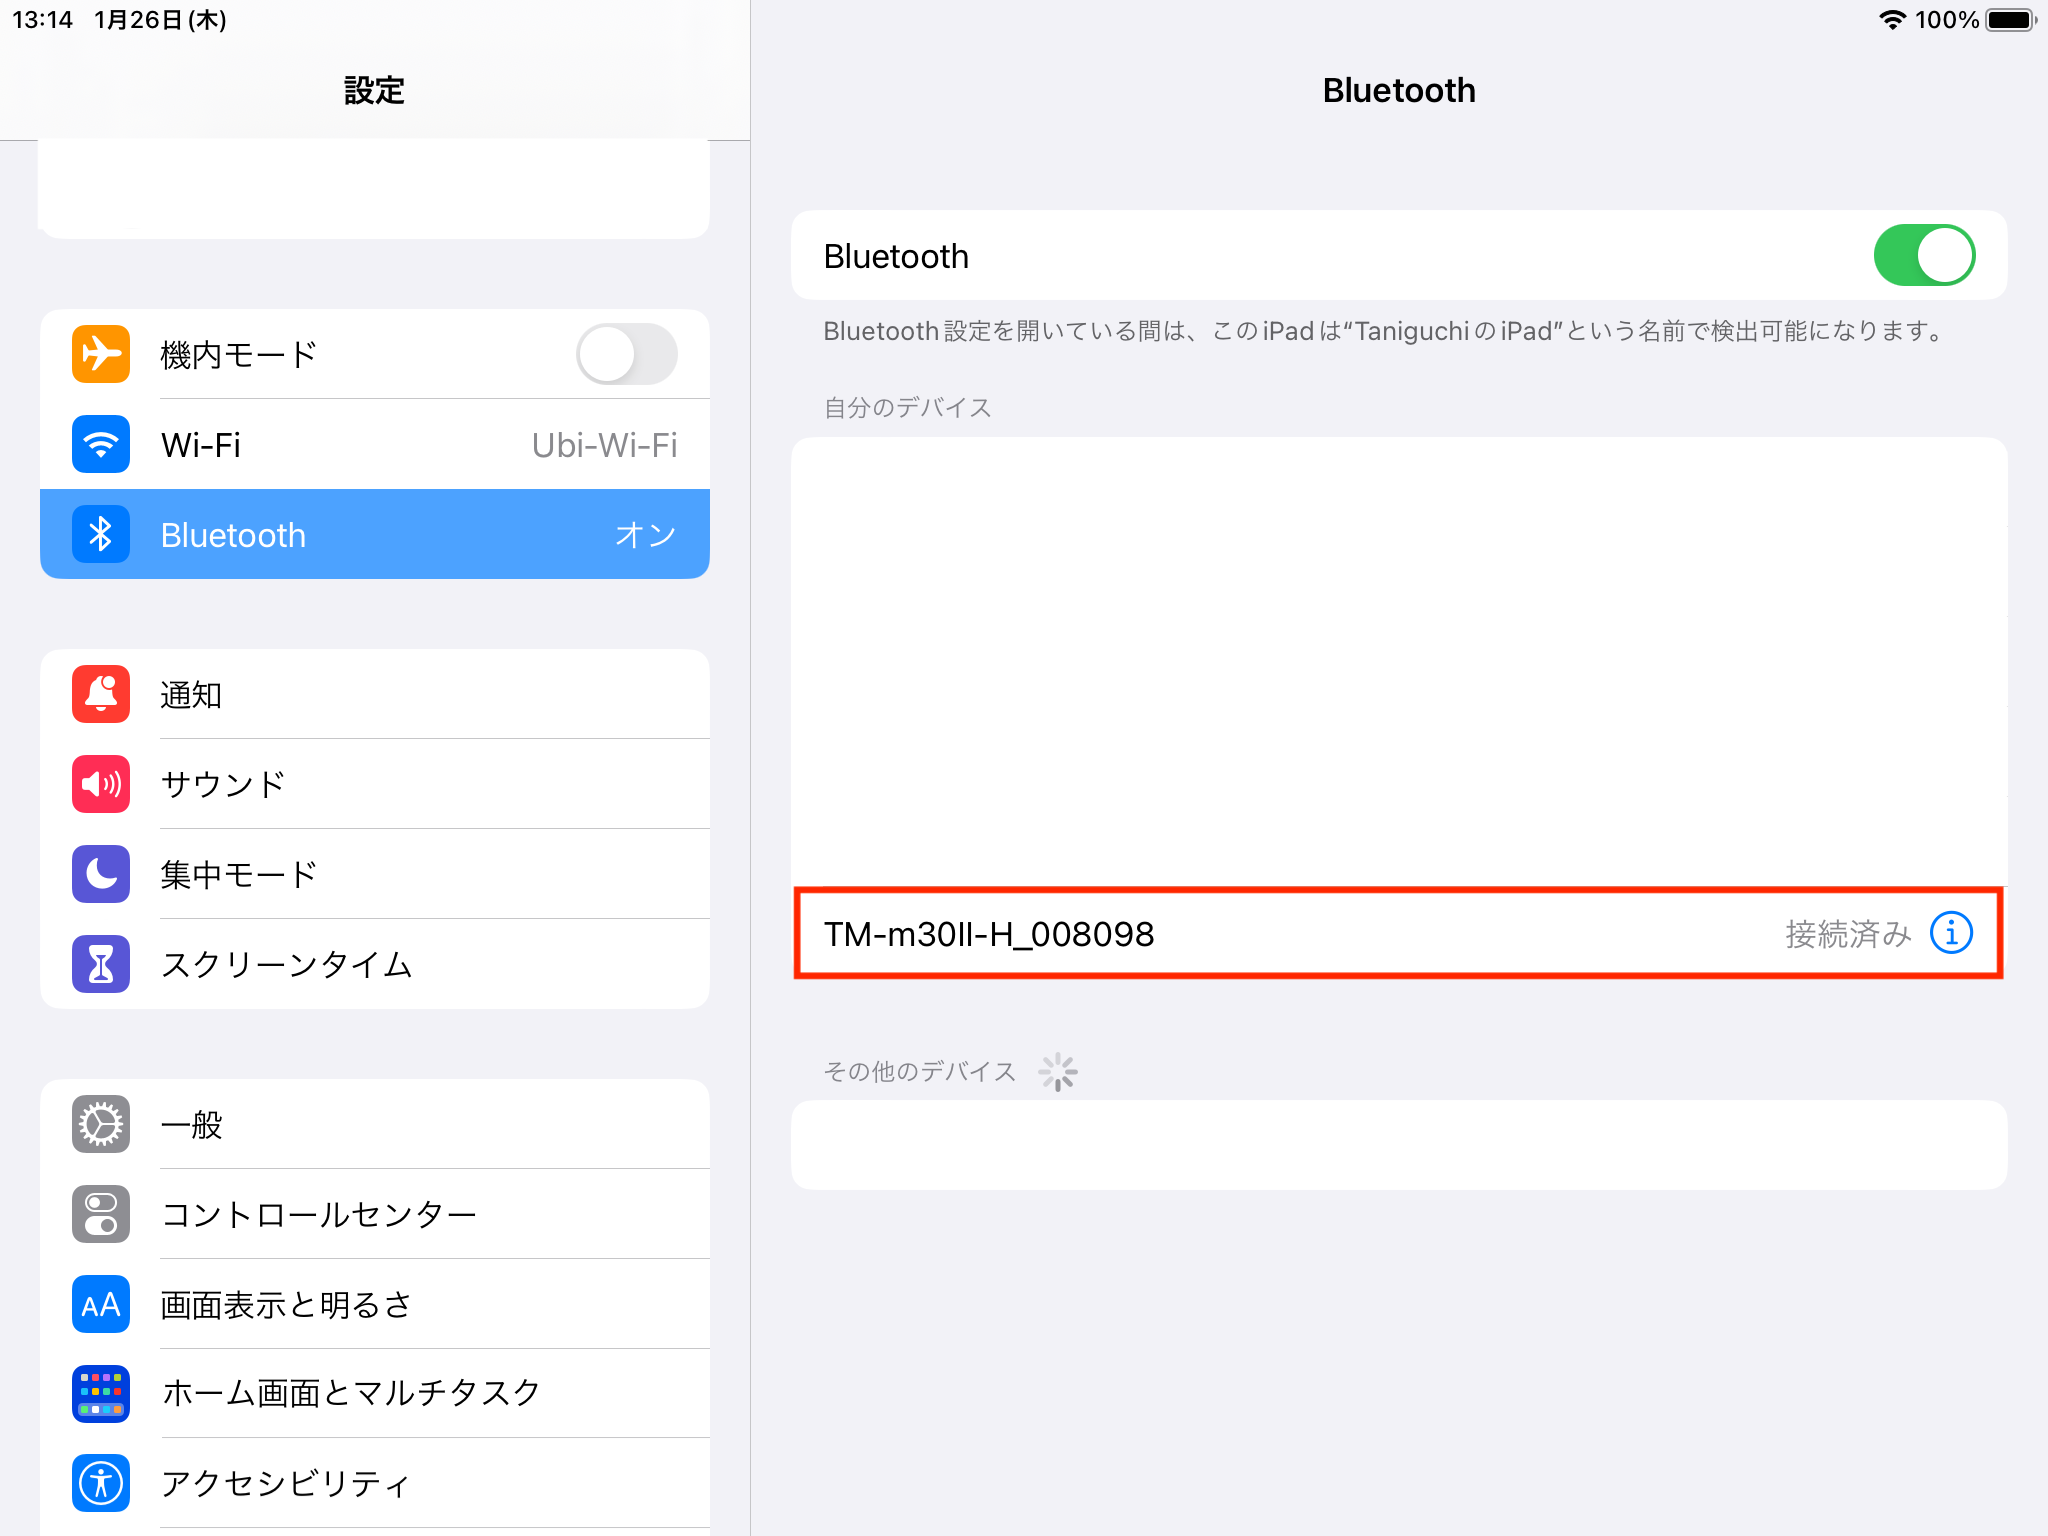2048x1536 pixels.
Task: Tap the 設定 sidebar title
Action: click(x=374, y=90)
